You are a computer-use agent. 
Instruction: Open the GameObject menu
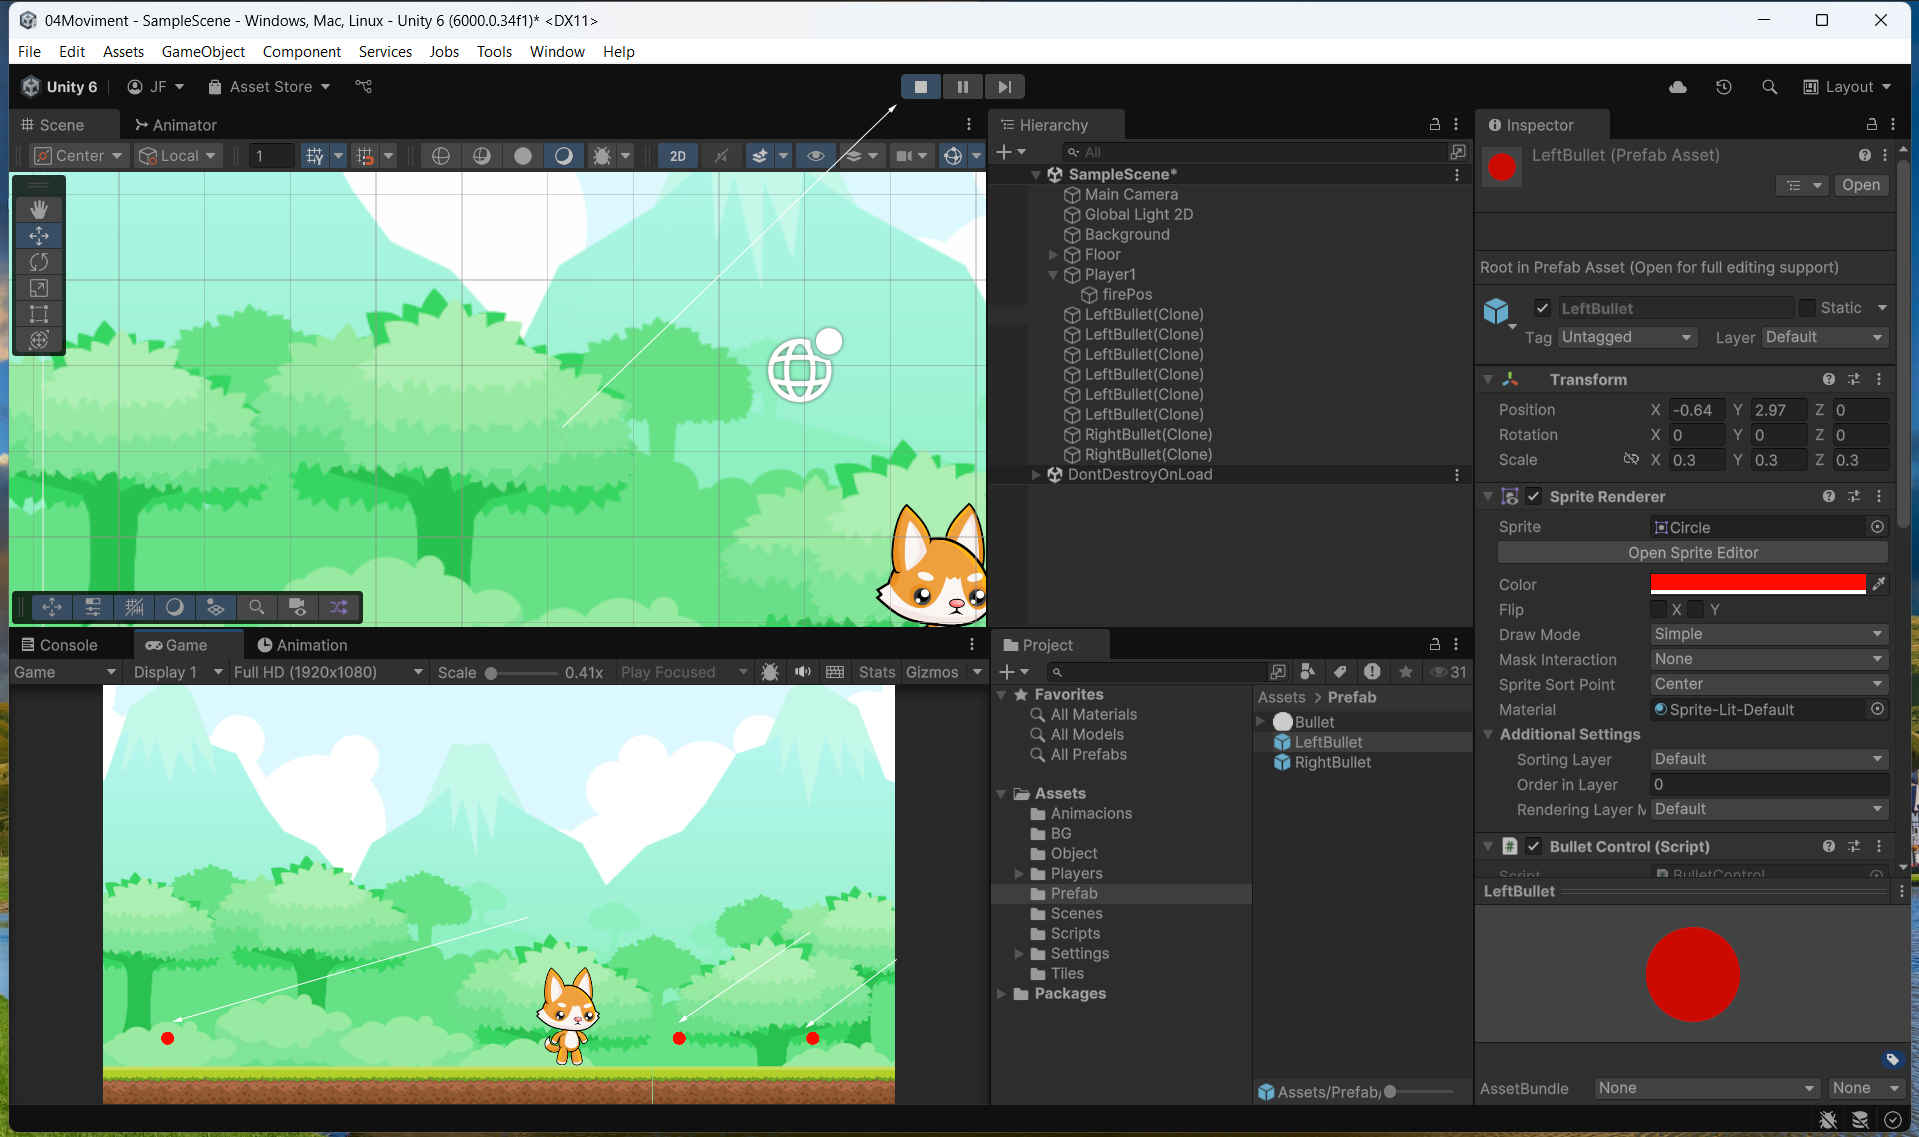(x=203, y=52)
